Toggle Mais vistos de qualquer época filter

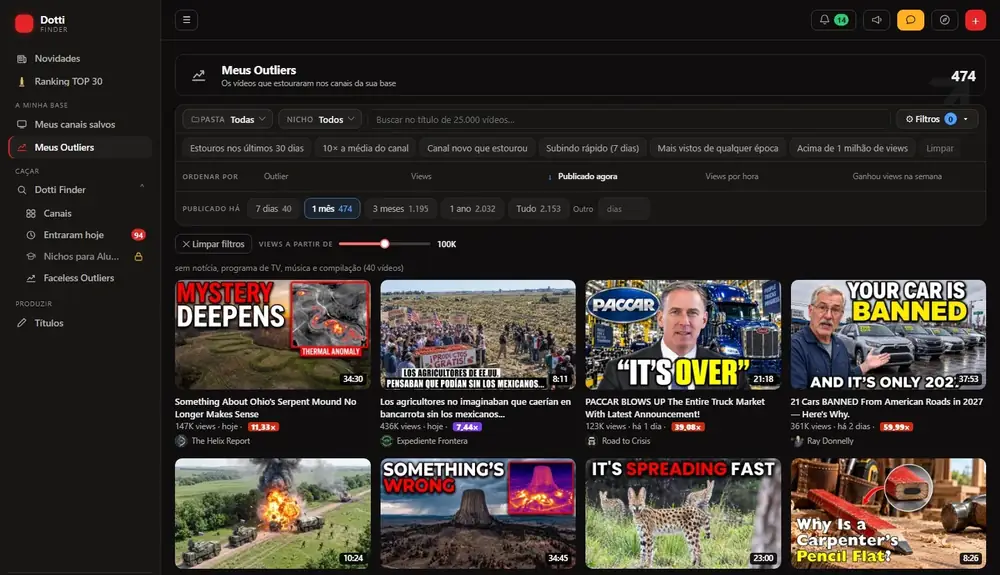pyautogui.click(x=717, y=148)
